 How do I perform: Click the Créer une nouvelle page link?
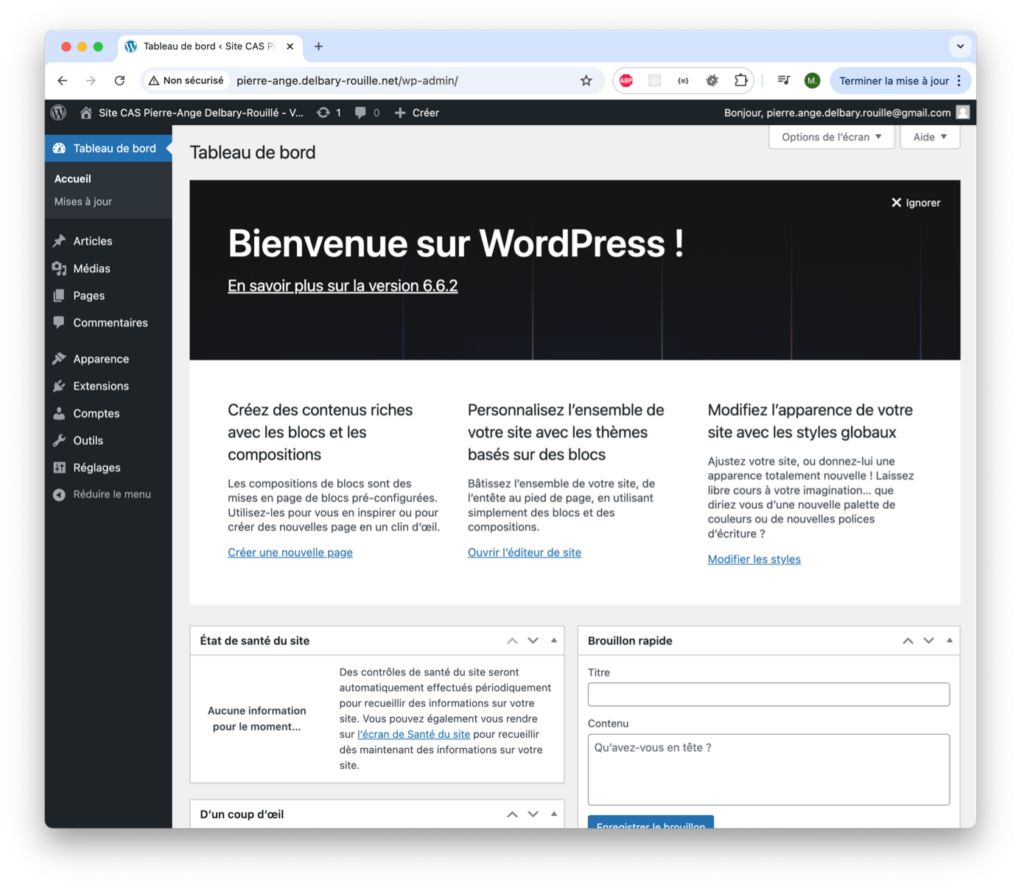tap(290, 553)
